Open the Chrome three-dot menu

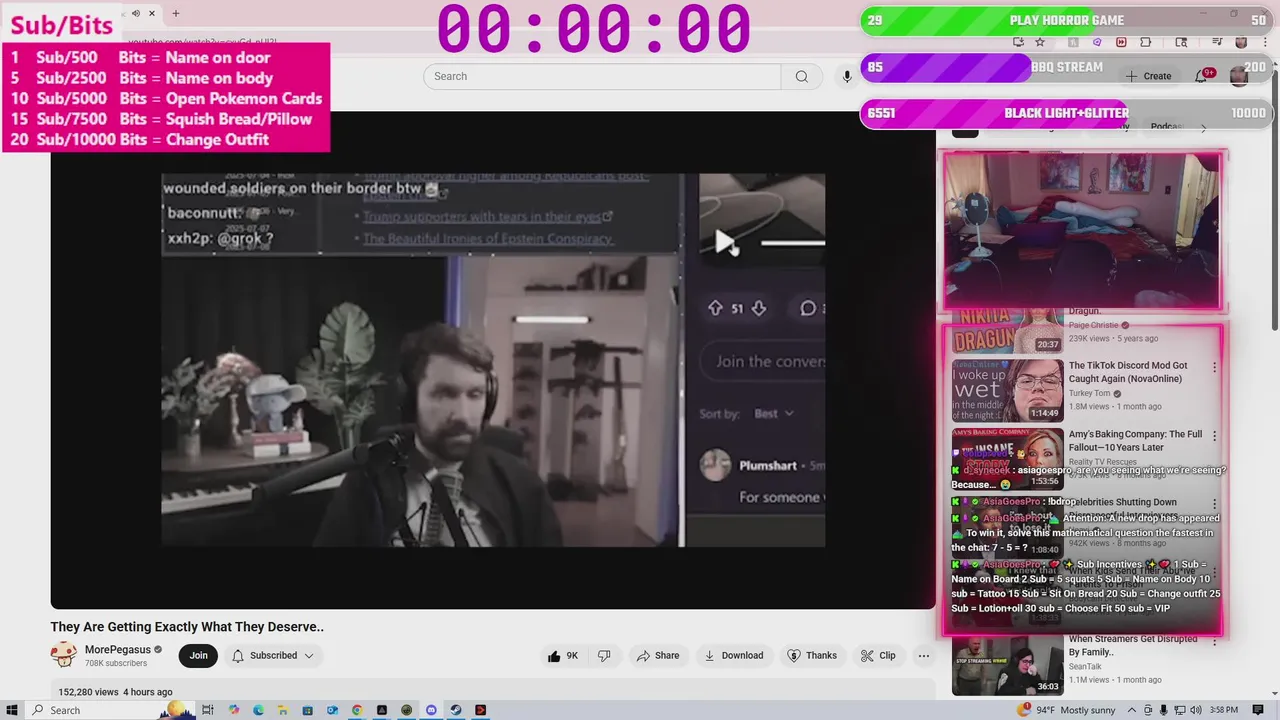(x=1265, y=42)
